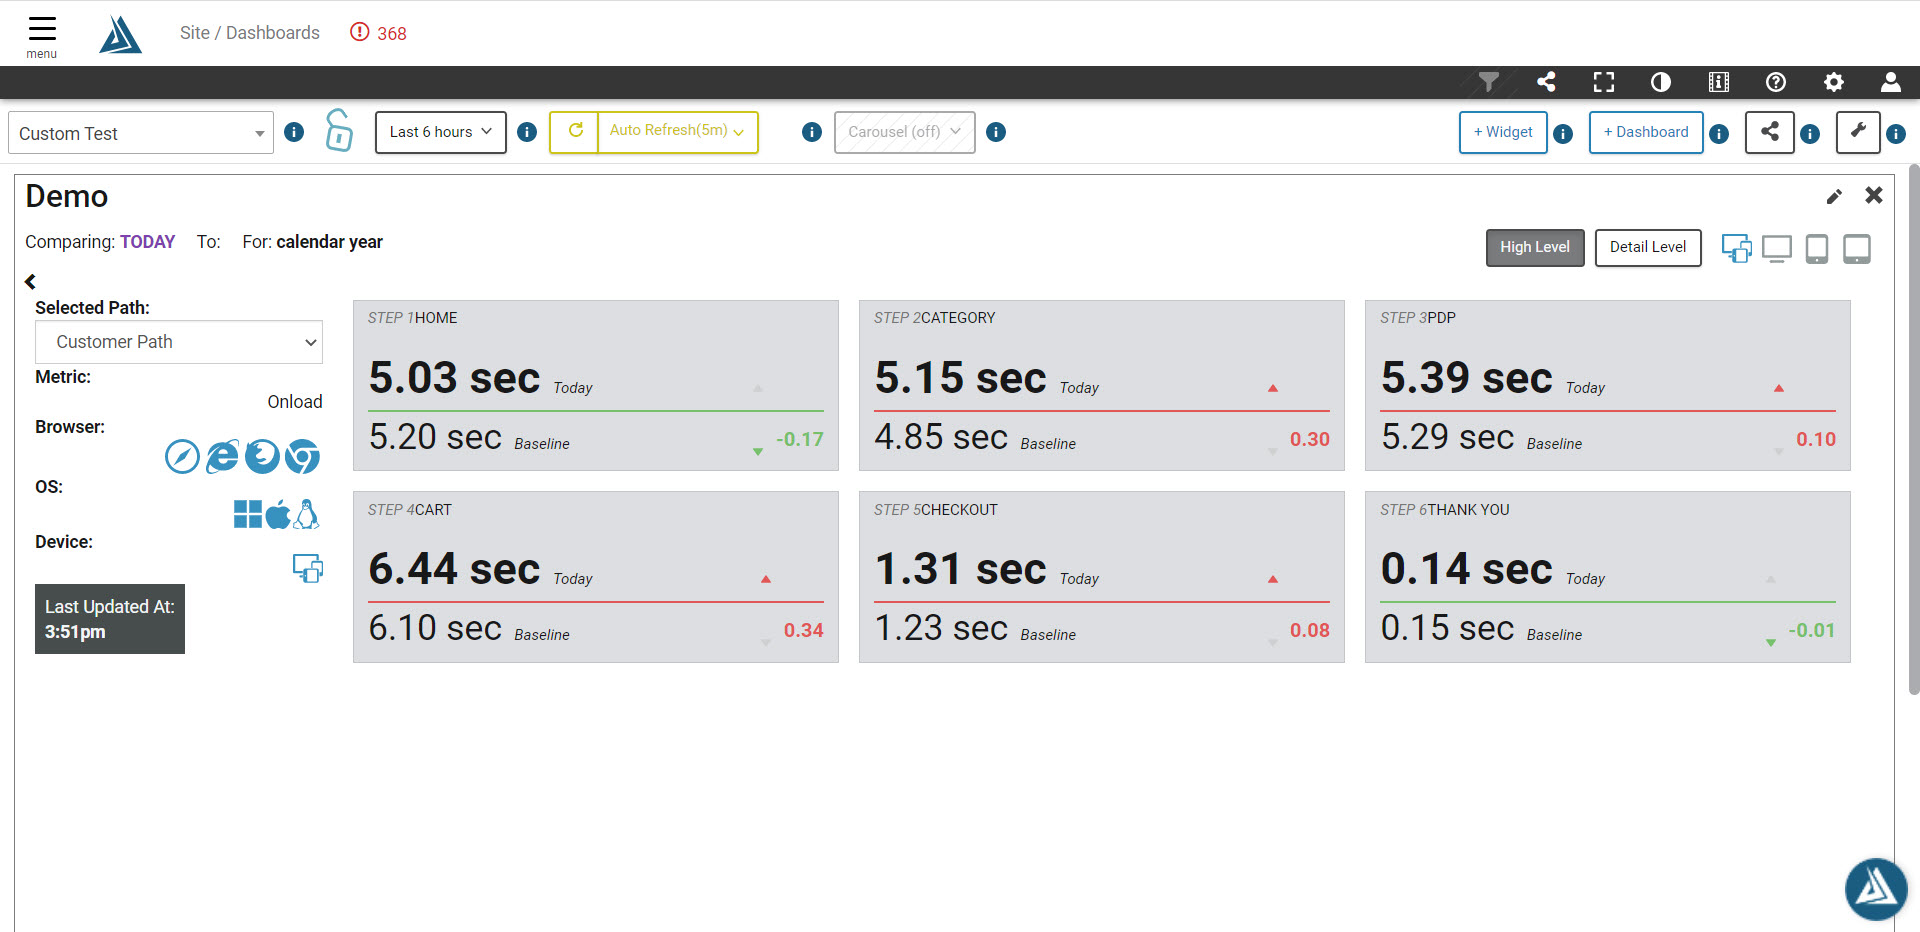Click the blue sail logo in header
1920x932 pixels.
[121, 34]
